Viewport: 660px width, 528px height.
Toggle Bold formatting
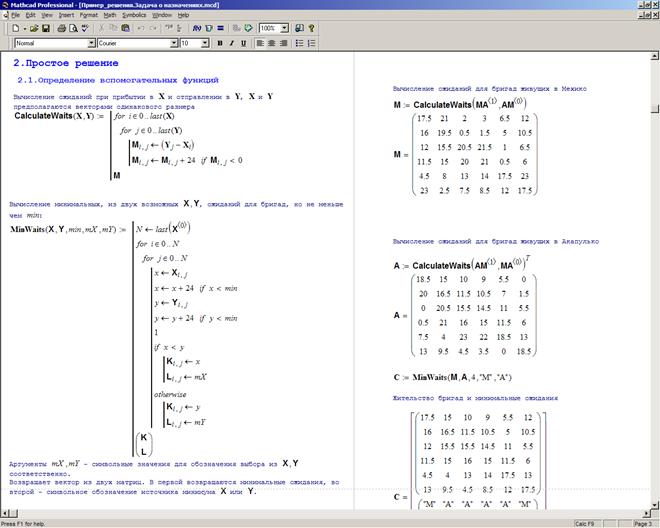220,43
